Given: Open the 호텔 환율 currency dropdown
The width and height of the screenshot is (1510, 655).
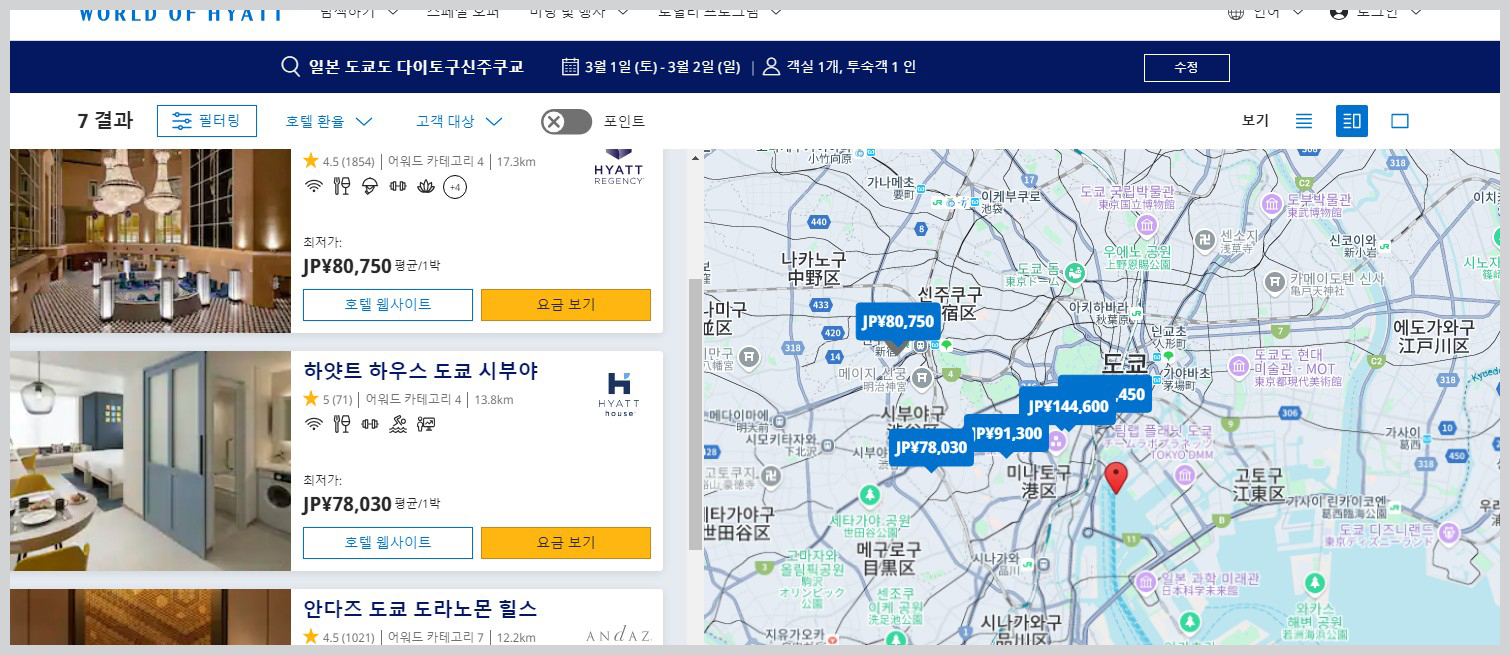Looking at the screenshot, I should [329, 121].
